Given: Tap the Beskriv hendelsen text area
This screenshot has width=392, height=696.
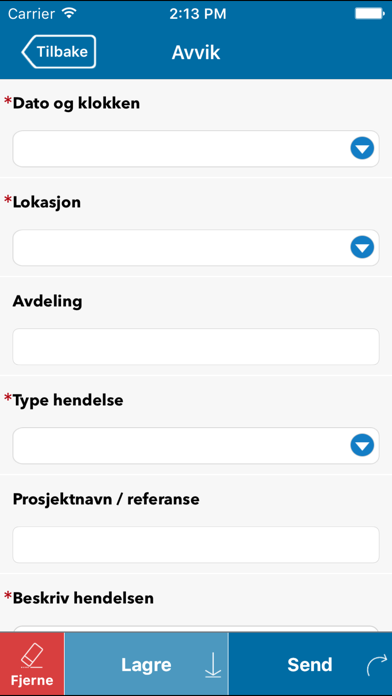Looking at the screenshot, I should point(196,629).
